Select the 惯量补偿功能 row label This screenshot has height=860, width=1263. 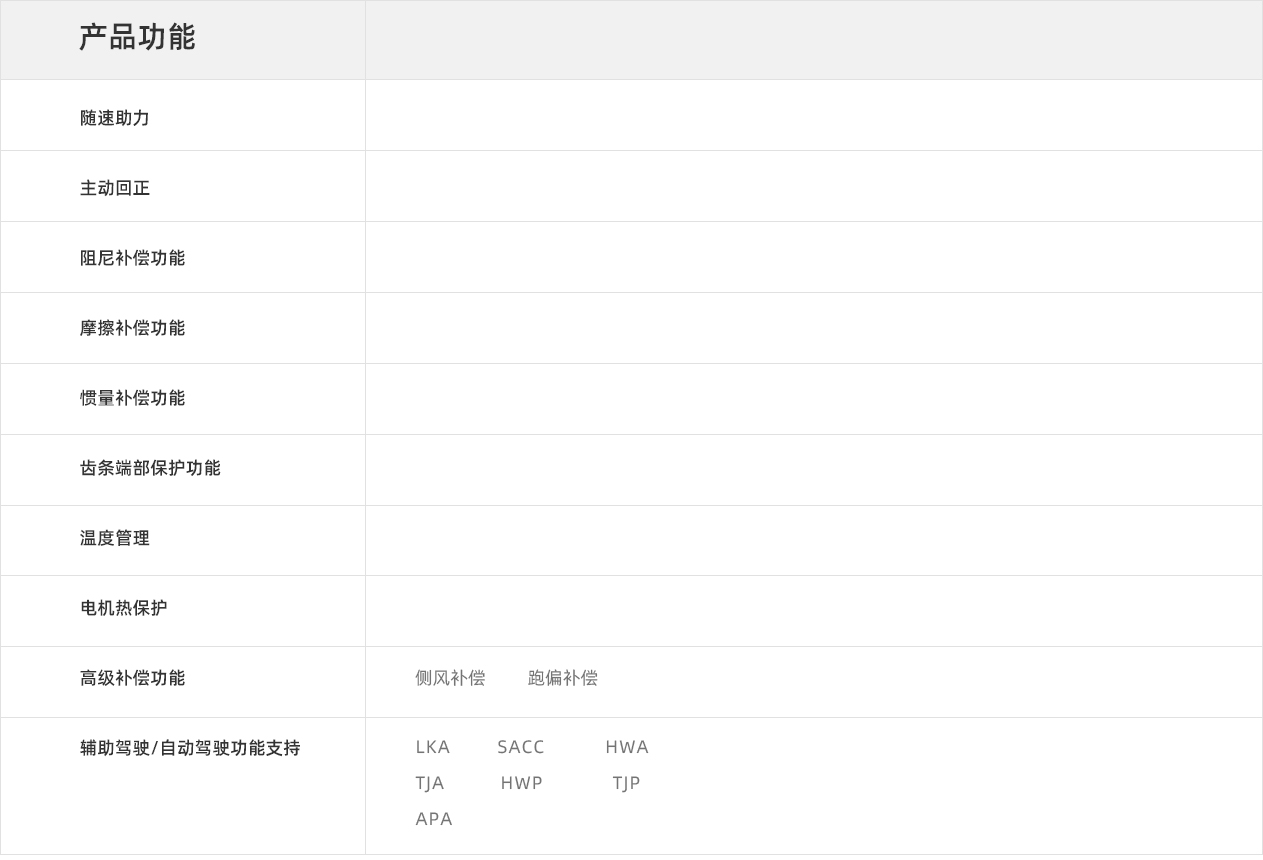pos(132,398)
